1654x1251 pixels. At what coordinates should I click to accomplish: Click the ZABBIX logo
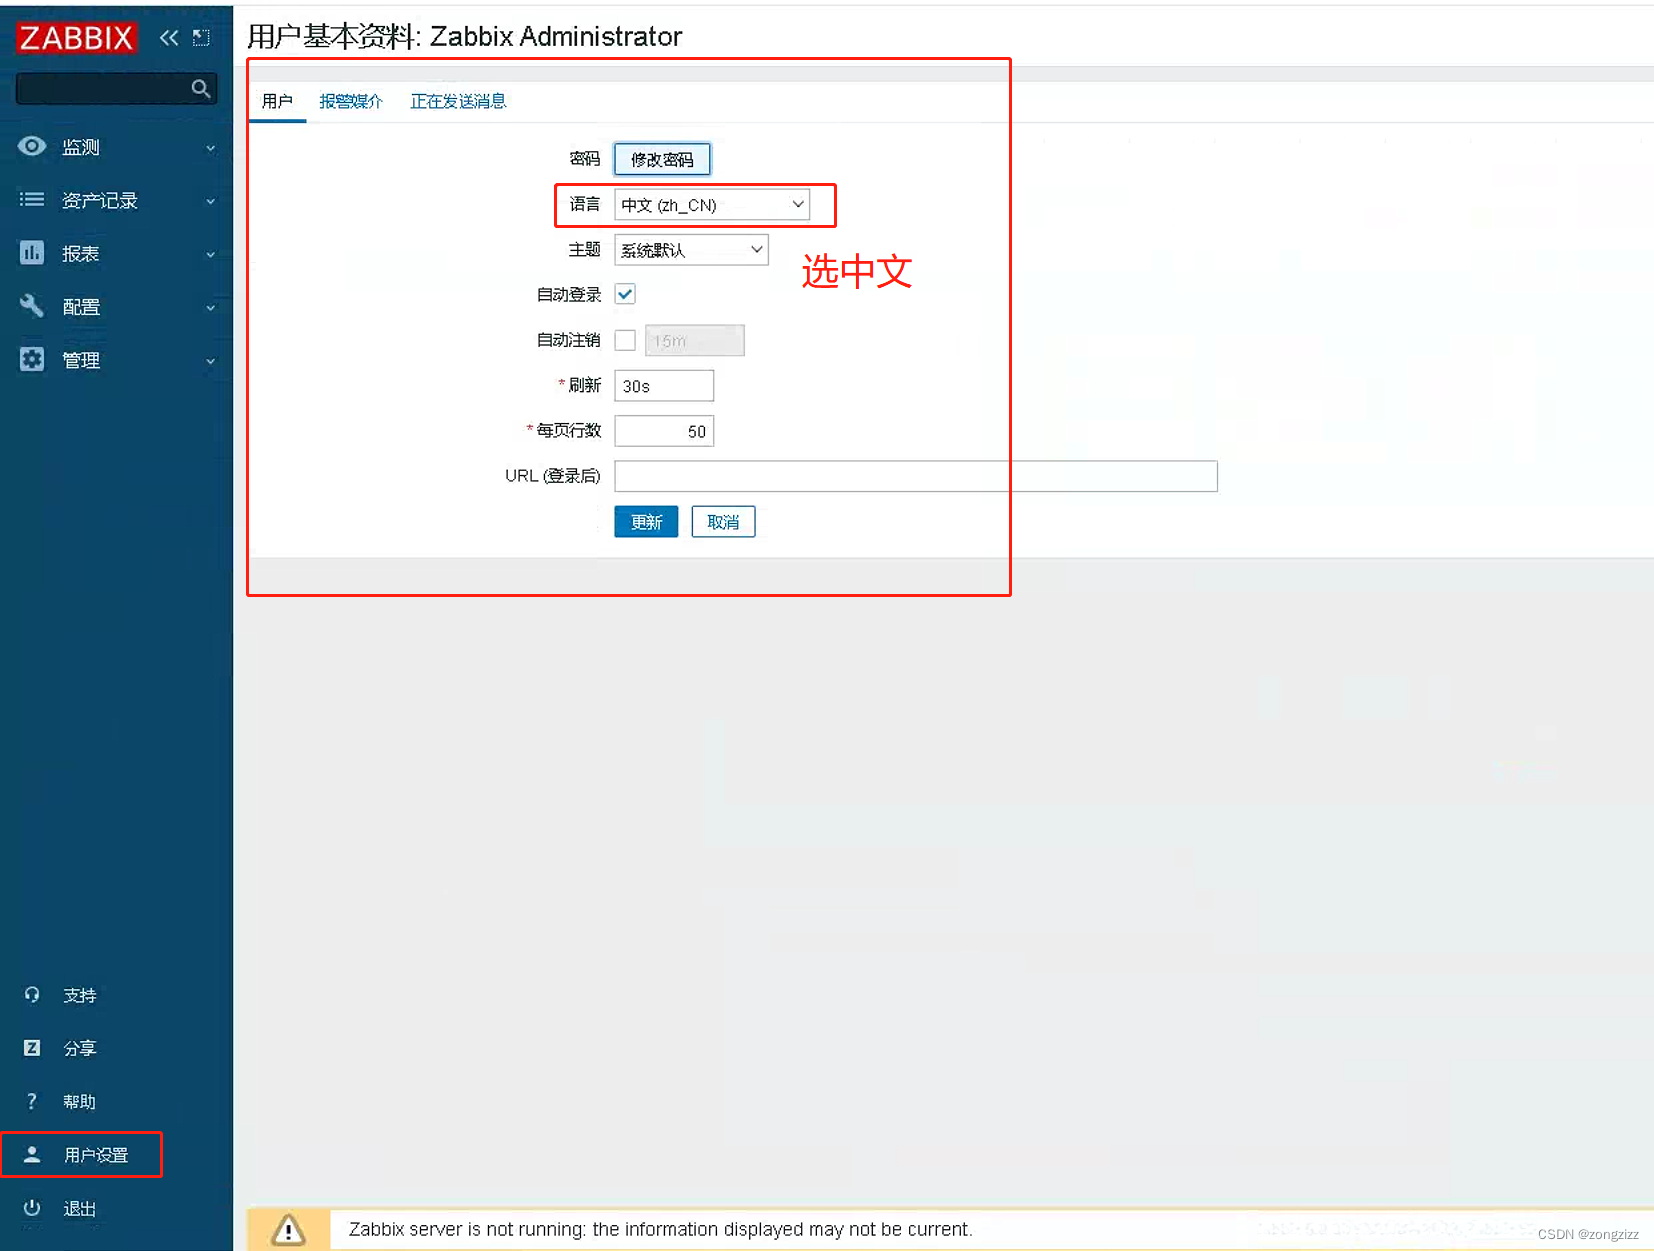tap(76, 38)
